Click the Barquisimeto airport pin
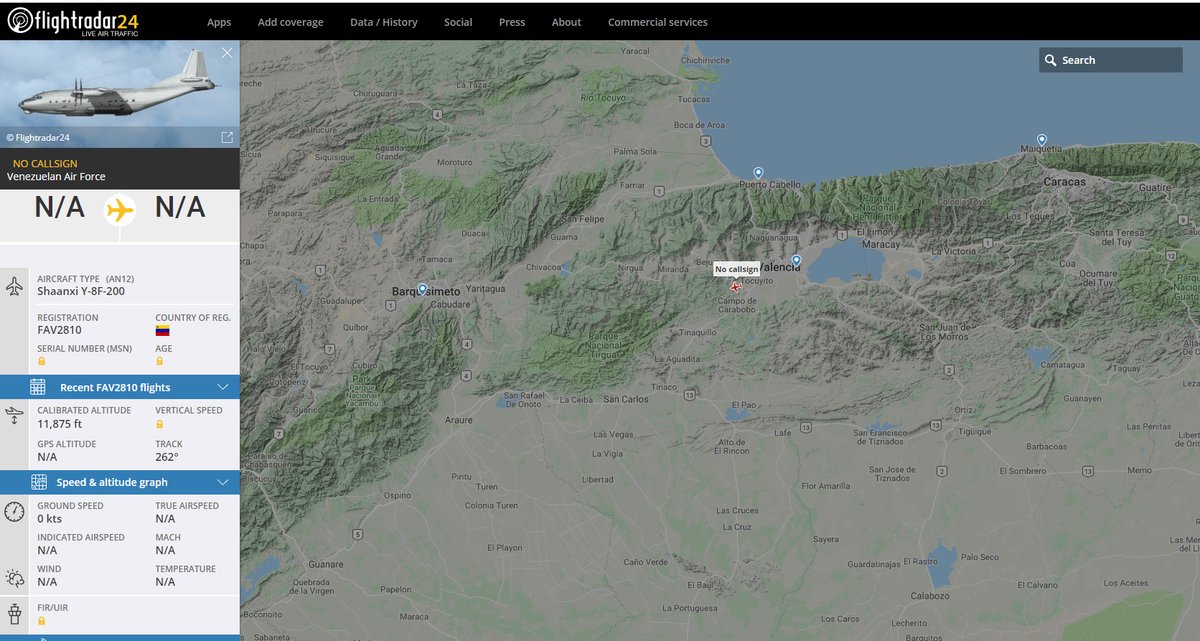This screenshot has height=641, width=1200. [x=422, y=289]
